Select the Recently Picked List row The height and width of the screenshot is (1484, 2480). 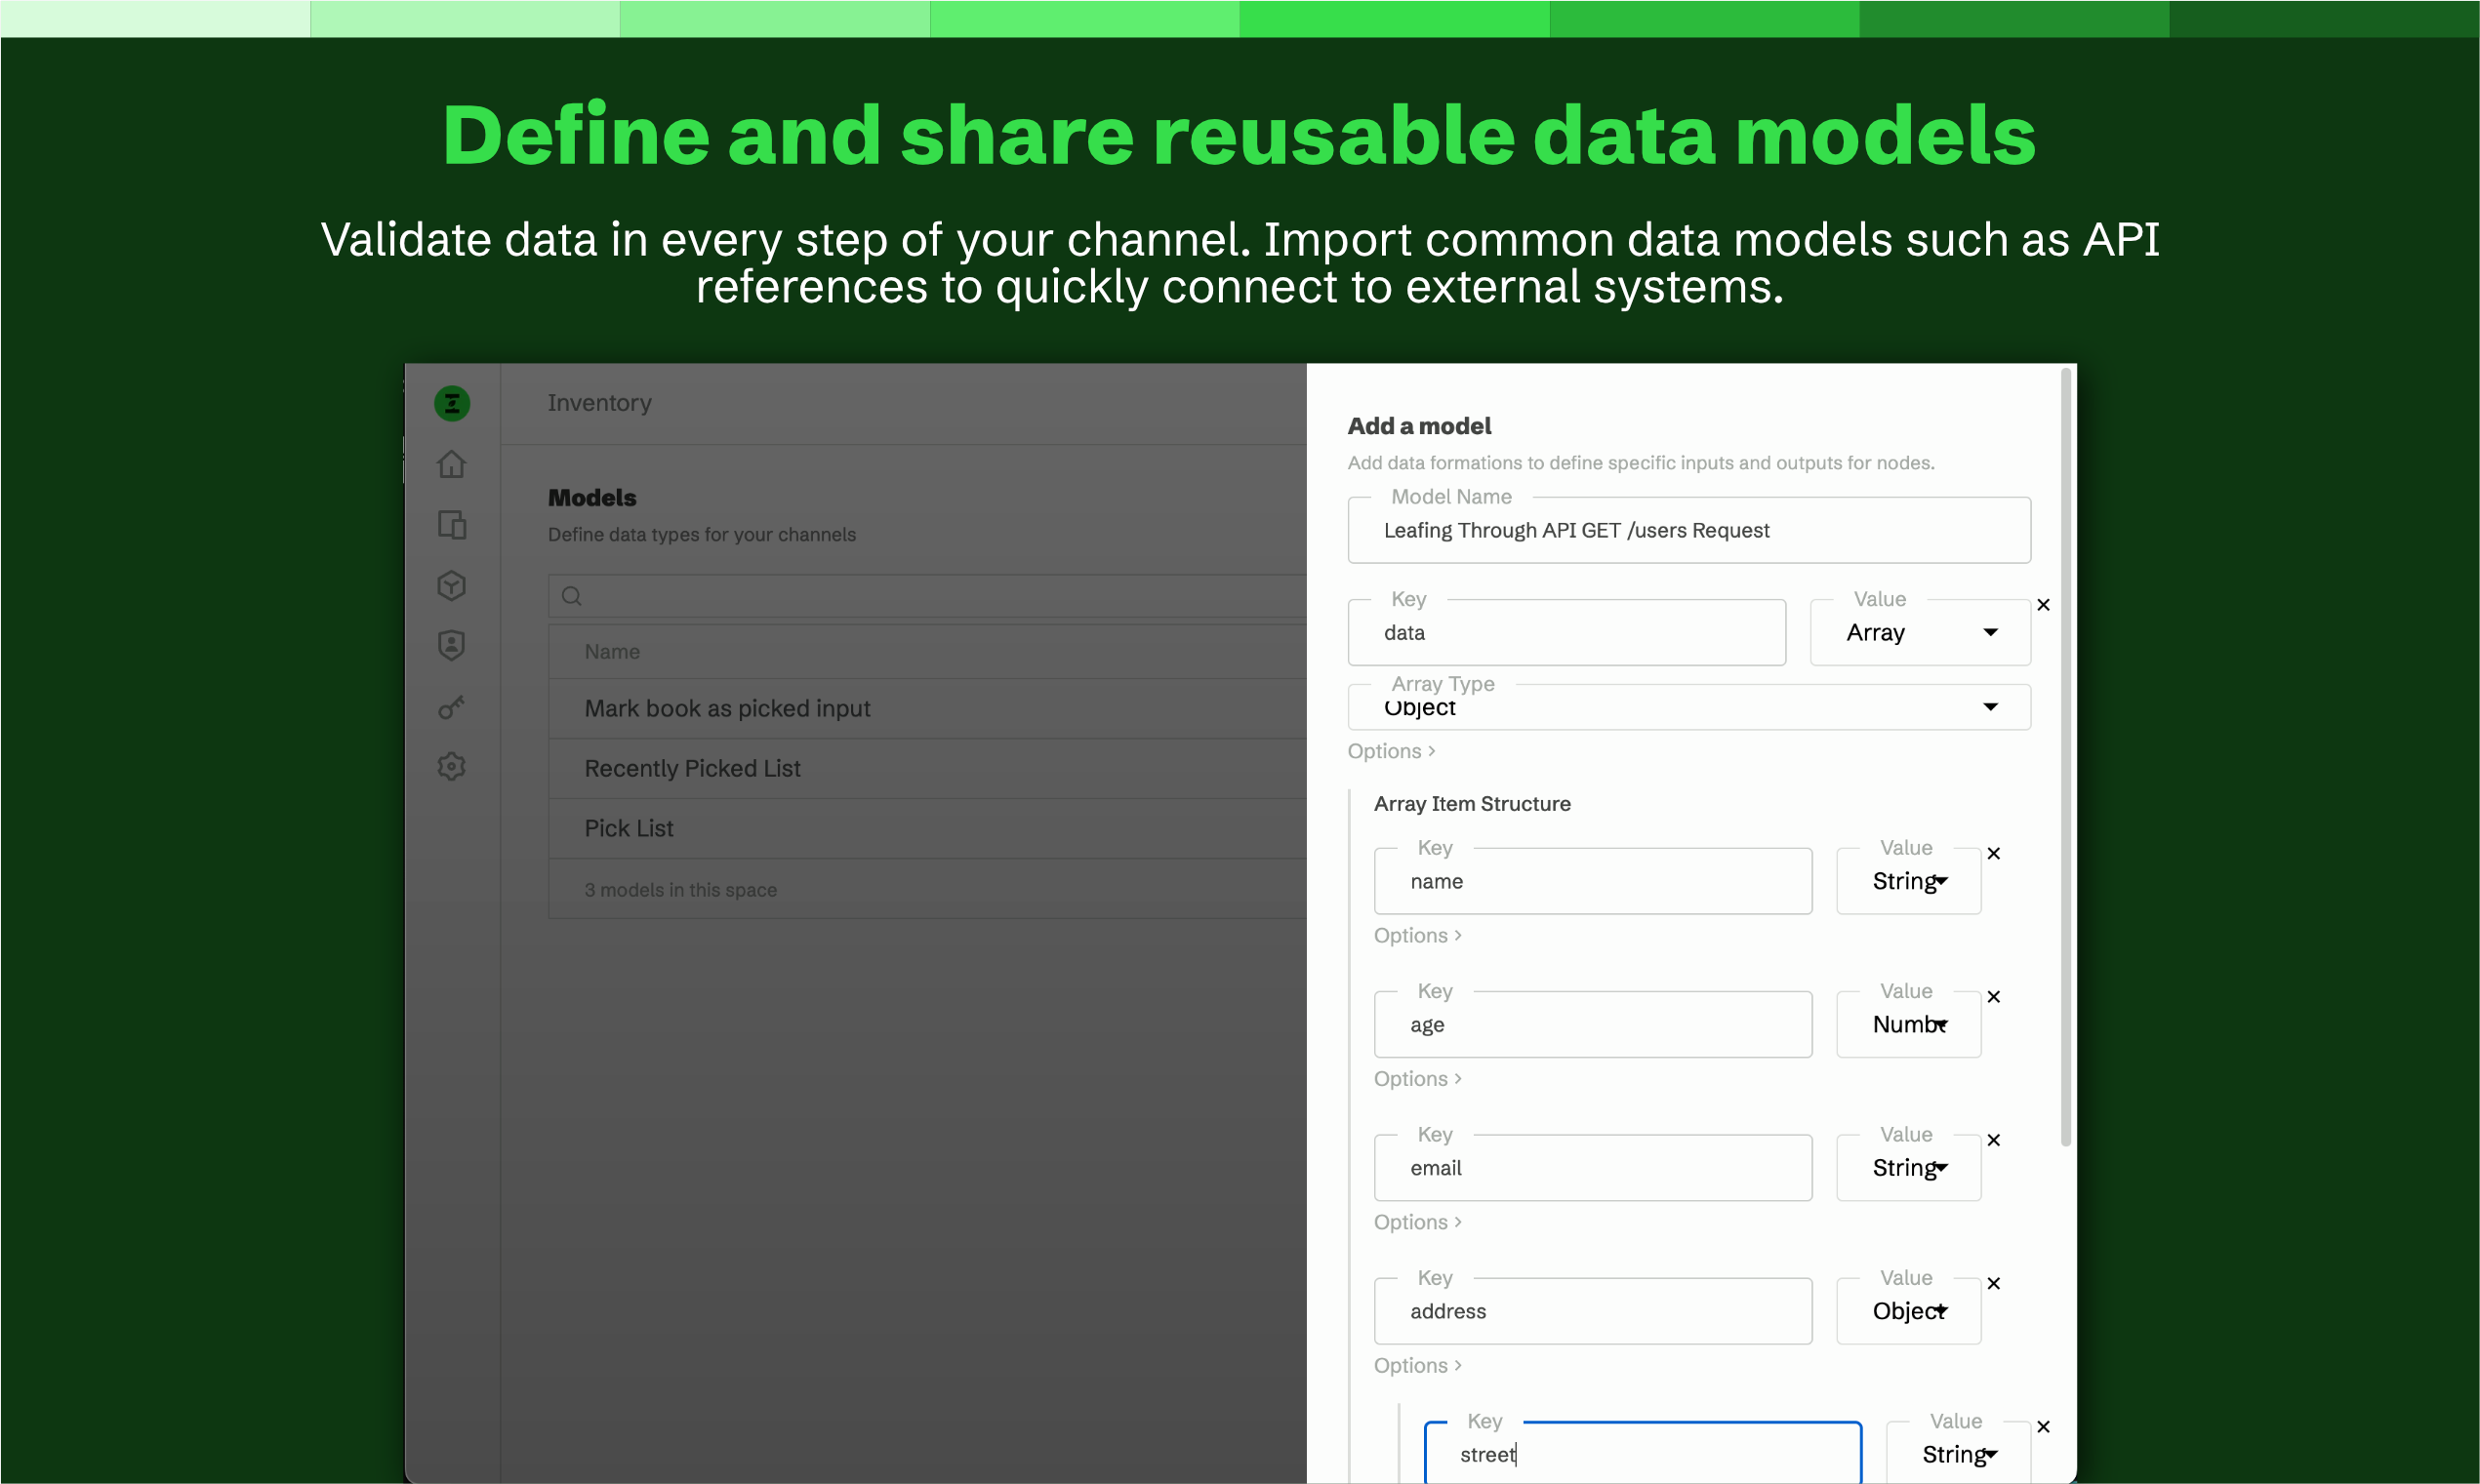927,768
